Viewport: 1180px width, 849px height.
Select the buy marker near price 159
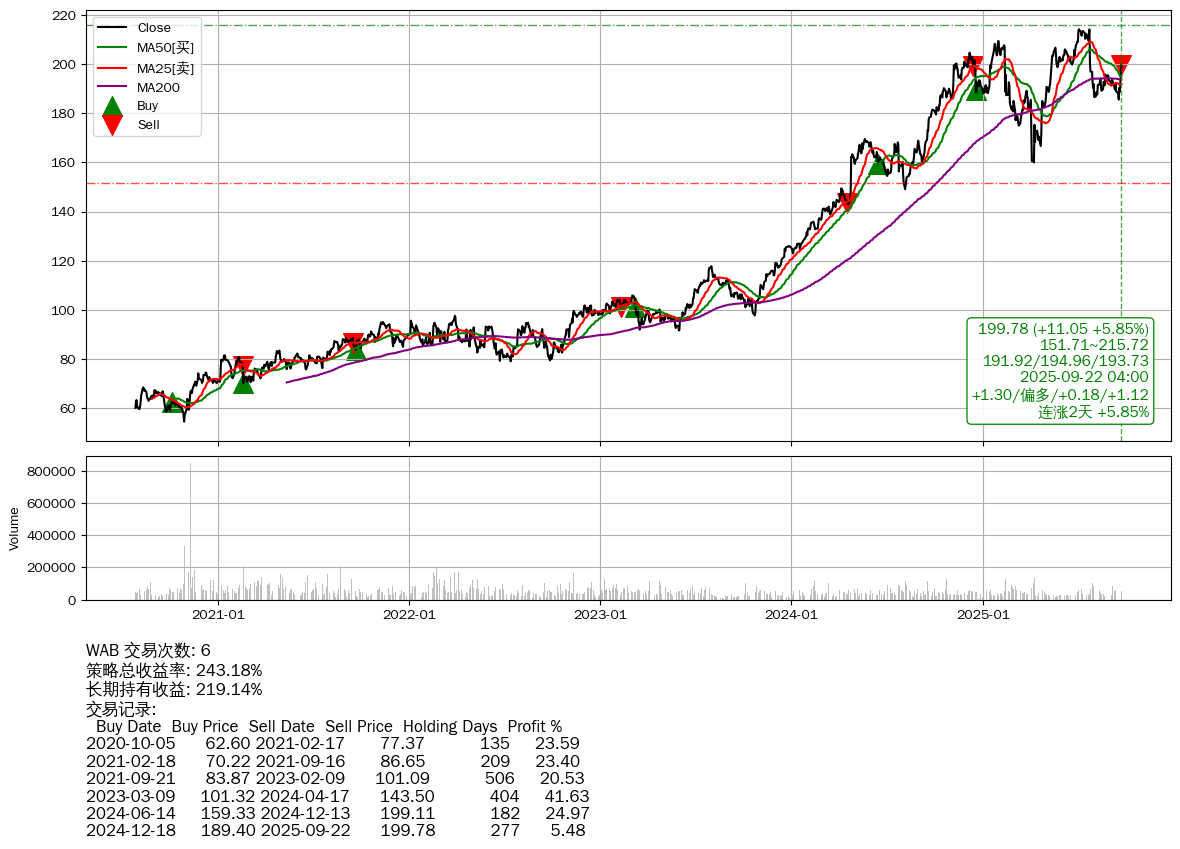(x=878, y=165)
